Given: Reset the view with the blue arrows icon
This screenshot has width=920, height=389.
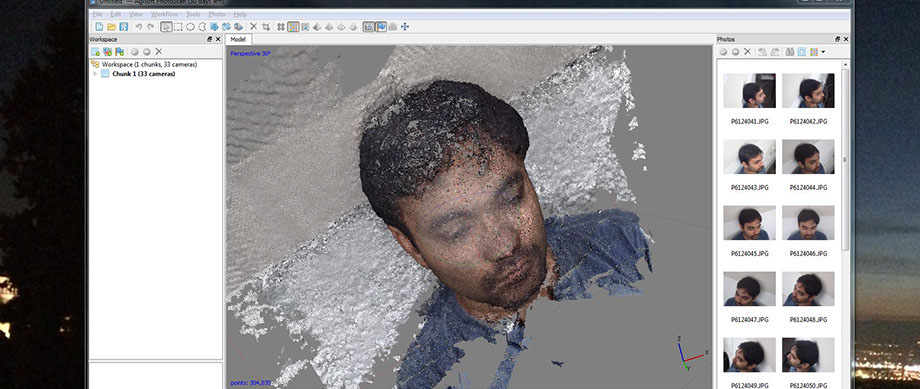Looking at the screenshot, I should point(405,26).
